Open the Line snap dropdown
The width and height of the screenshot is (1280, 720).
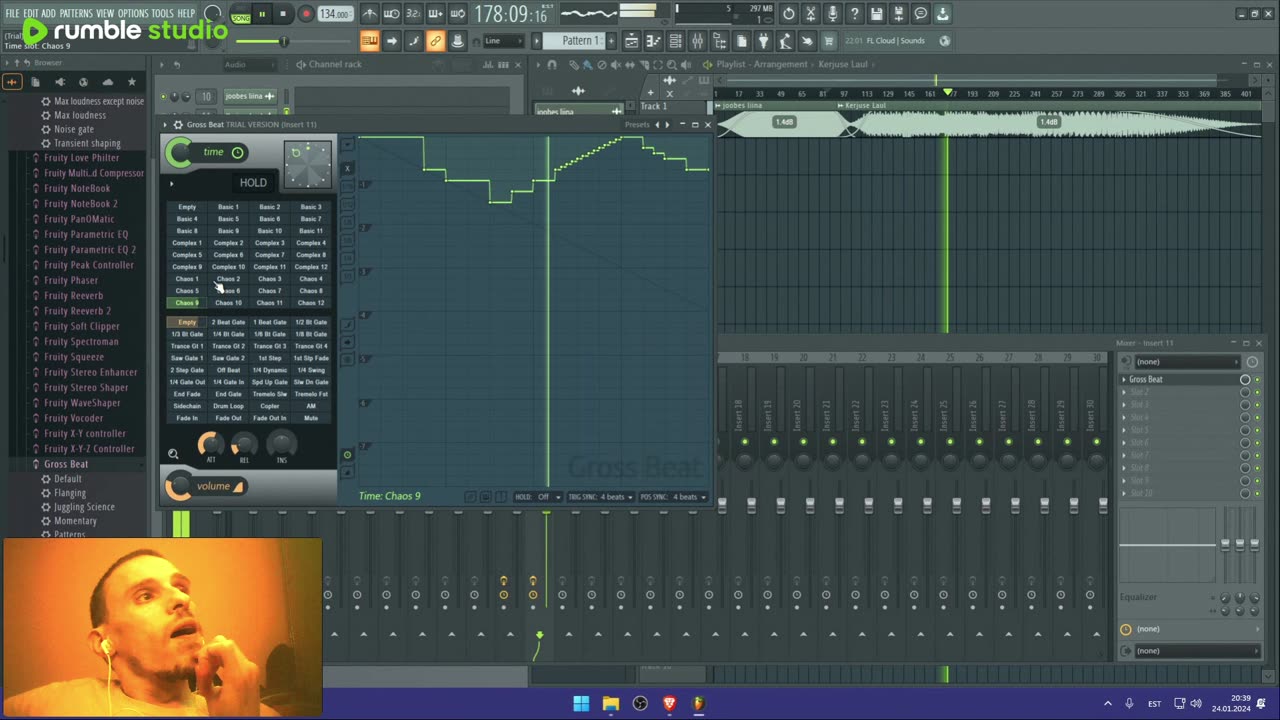click(x=504, y=41)
